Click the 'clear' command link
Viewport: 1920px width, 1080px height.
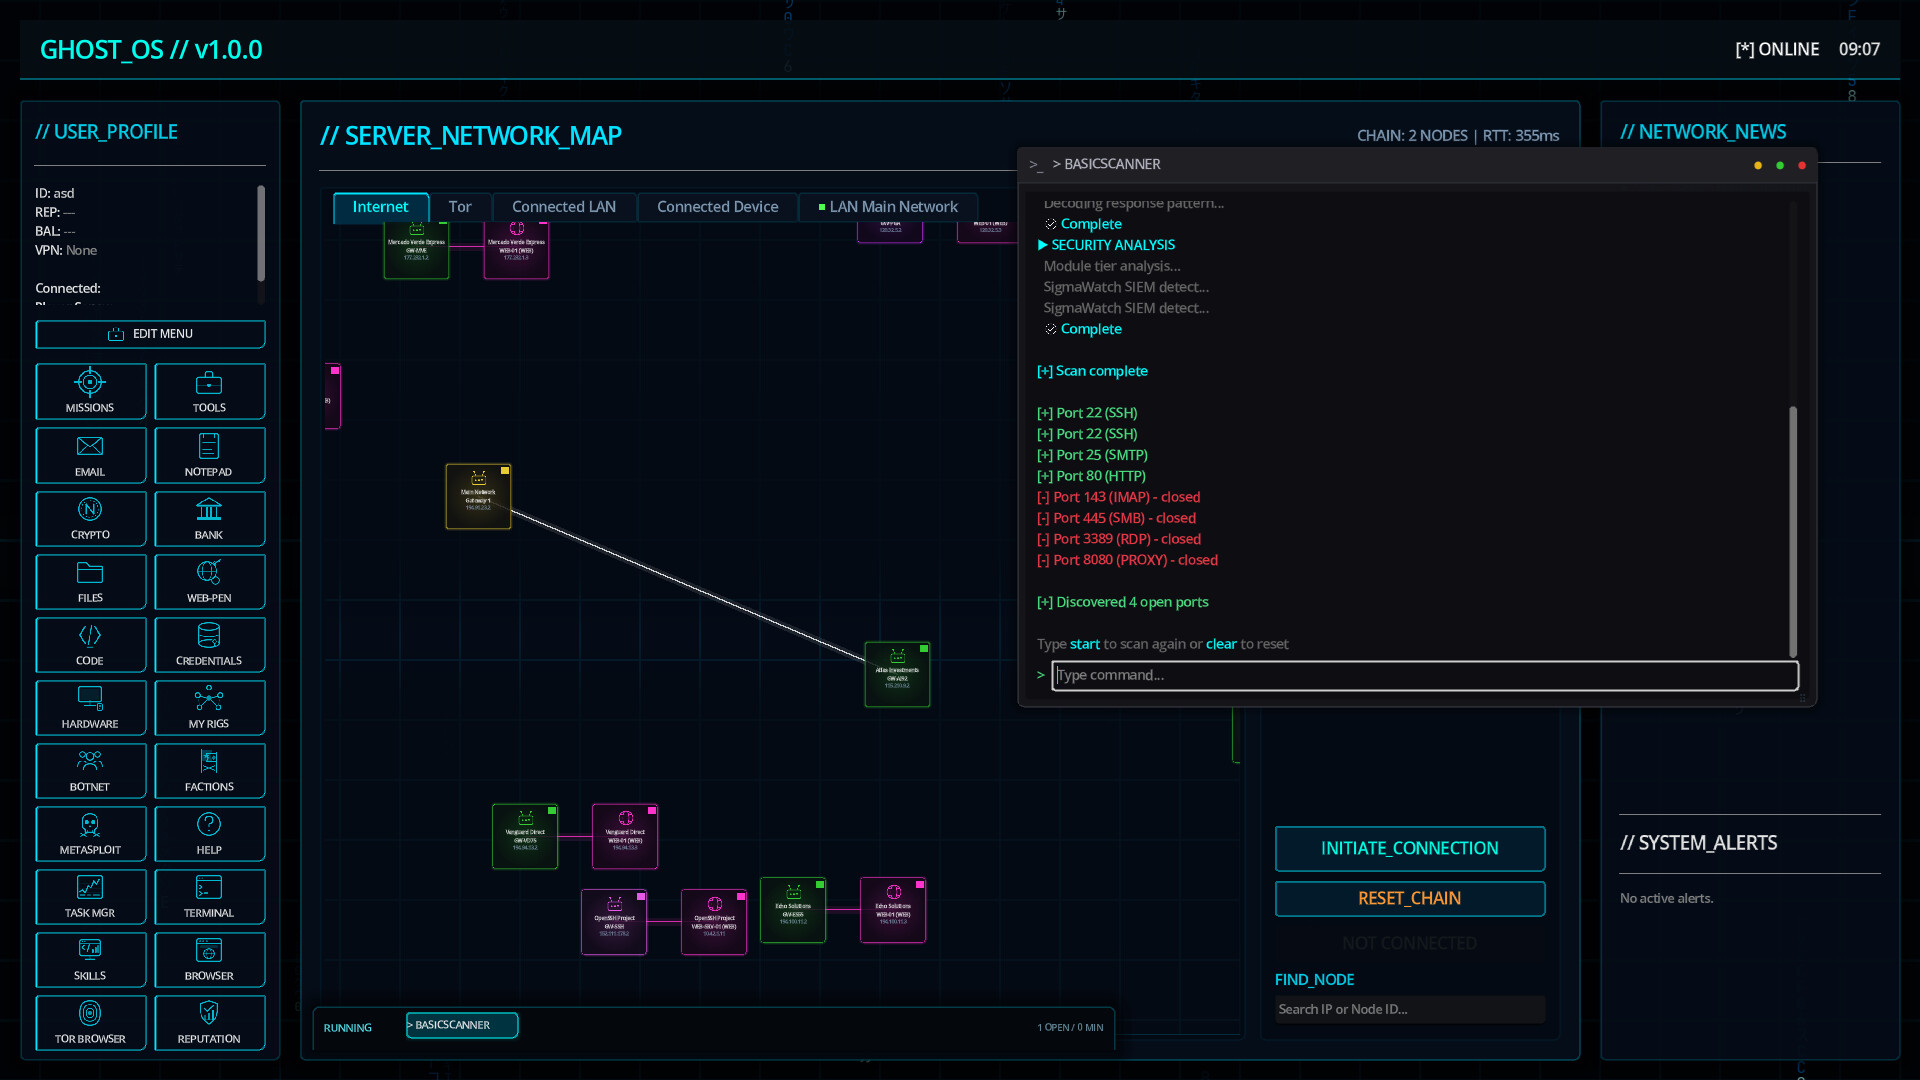click(x=1221, y=645)
